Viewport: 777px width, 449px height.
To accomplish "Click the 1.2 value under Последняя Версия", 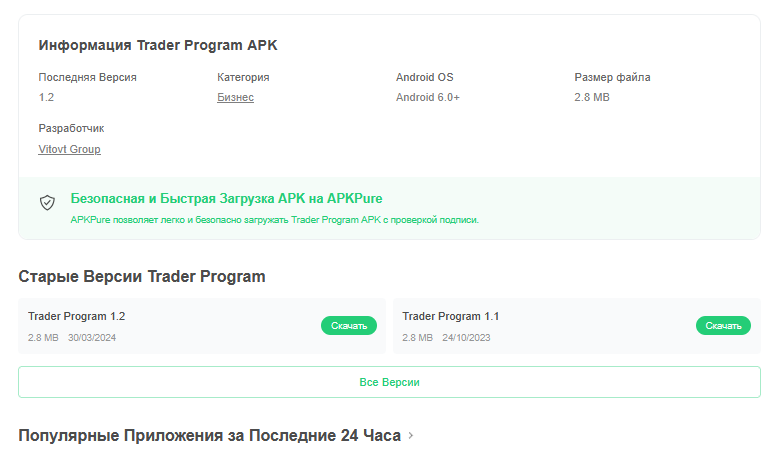I will point(46,97).
